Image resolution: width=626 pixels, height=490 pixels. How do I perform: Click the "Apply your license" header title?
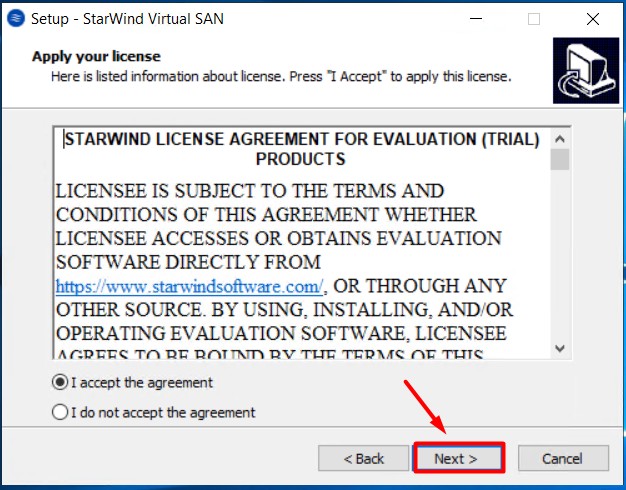click(96, 56)
